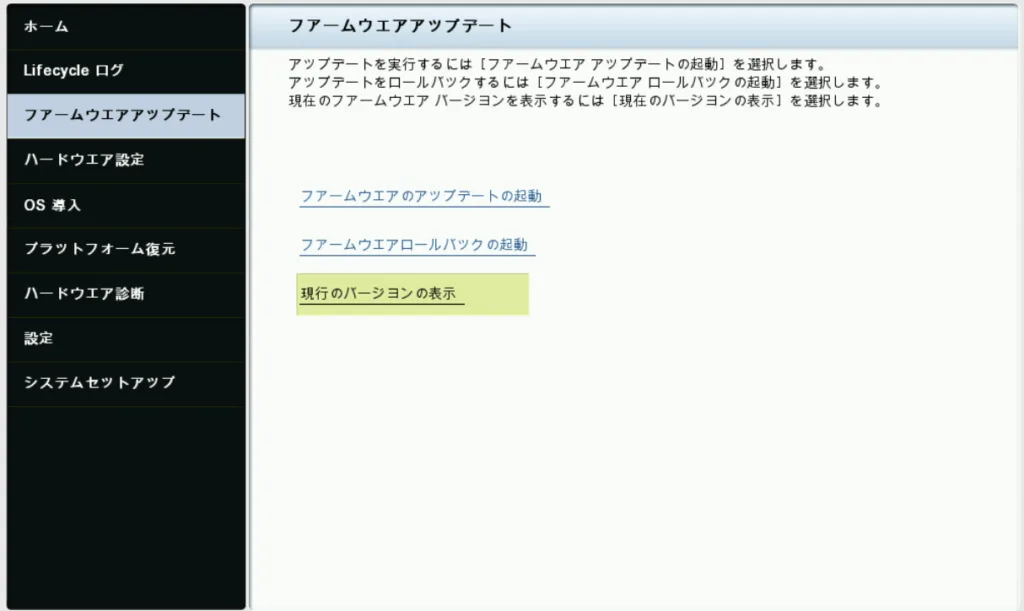Image resolution: width=1024 pixels, height=611 pixels.
Task: Click the empty black area below システムセットアップ
Action: pos(124,500)
